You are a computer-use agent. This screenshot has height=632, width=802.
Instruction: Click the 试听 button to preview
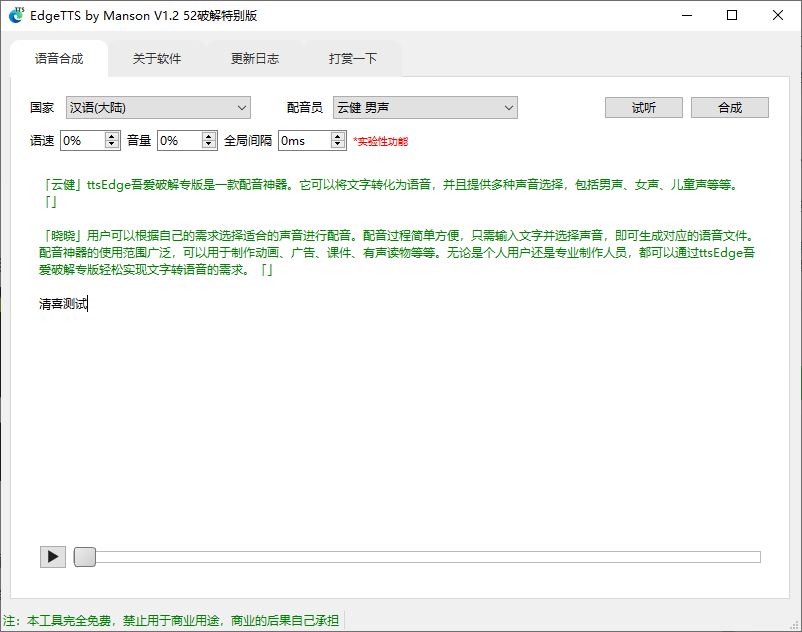pyautogui.click(x=643, y=107)
